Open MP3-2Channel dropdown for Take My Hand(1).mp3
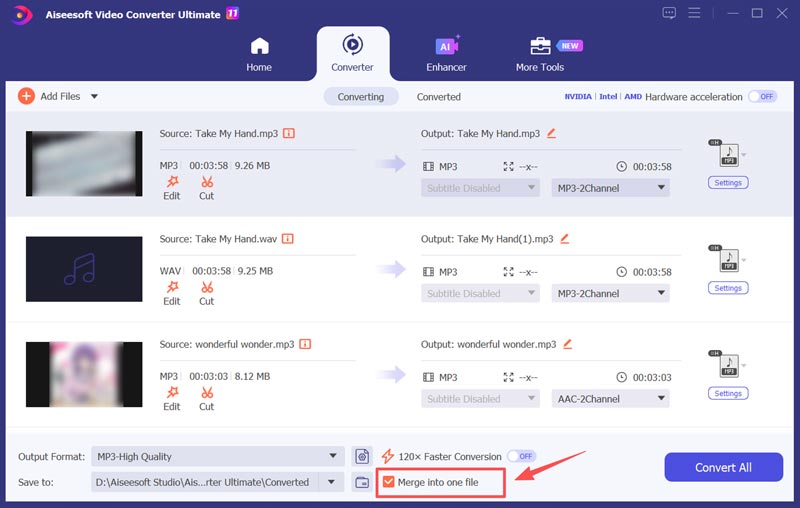This screenshot has height=508, width=800. [610, 293]
